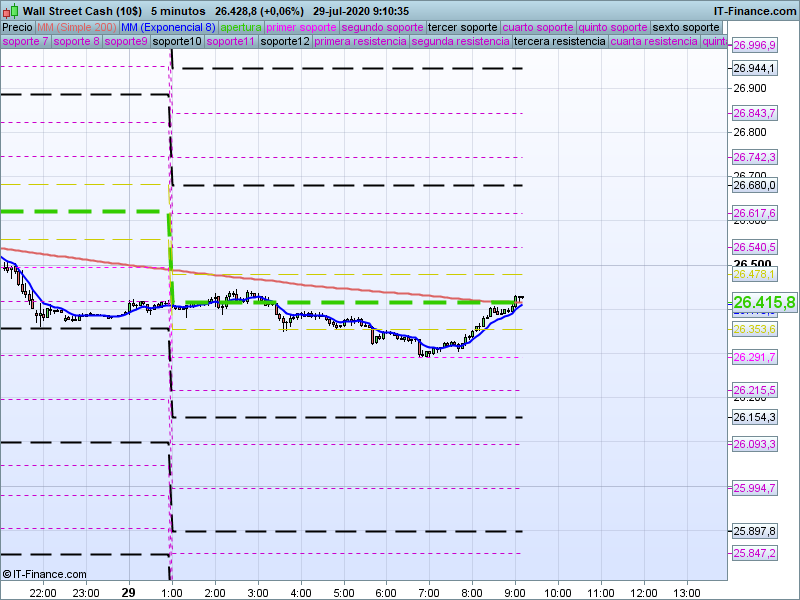Select the primera resistencia label
Image resolution: width=800 pixels, height=600 pixels.
click(x=360, y=42)
